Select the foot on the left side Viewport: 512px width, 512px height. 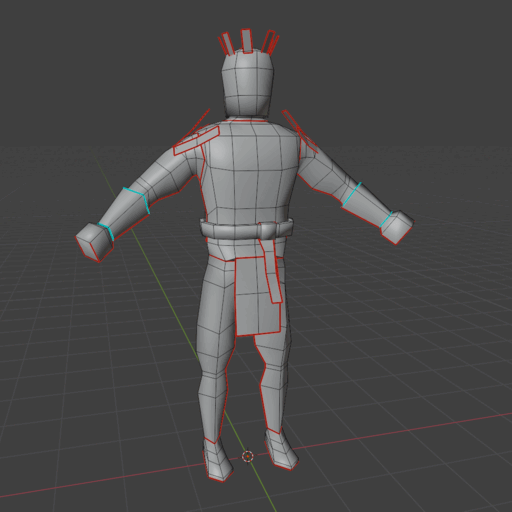coord(218,460)
